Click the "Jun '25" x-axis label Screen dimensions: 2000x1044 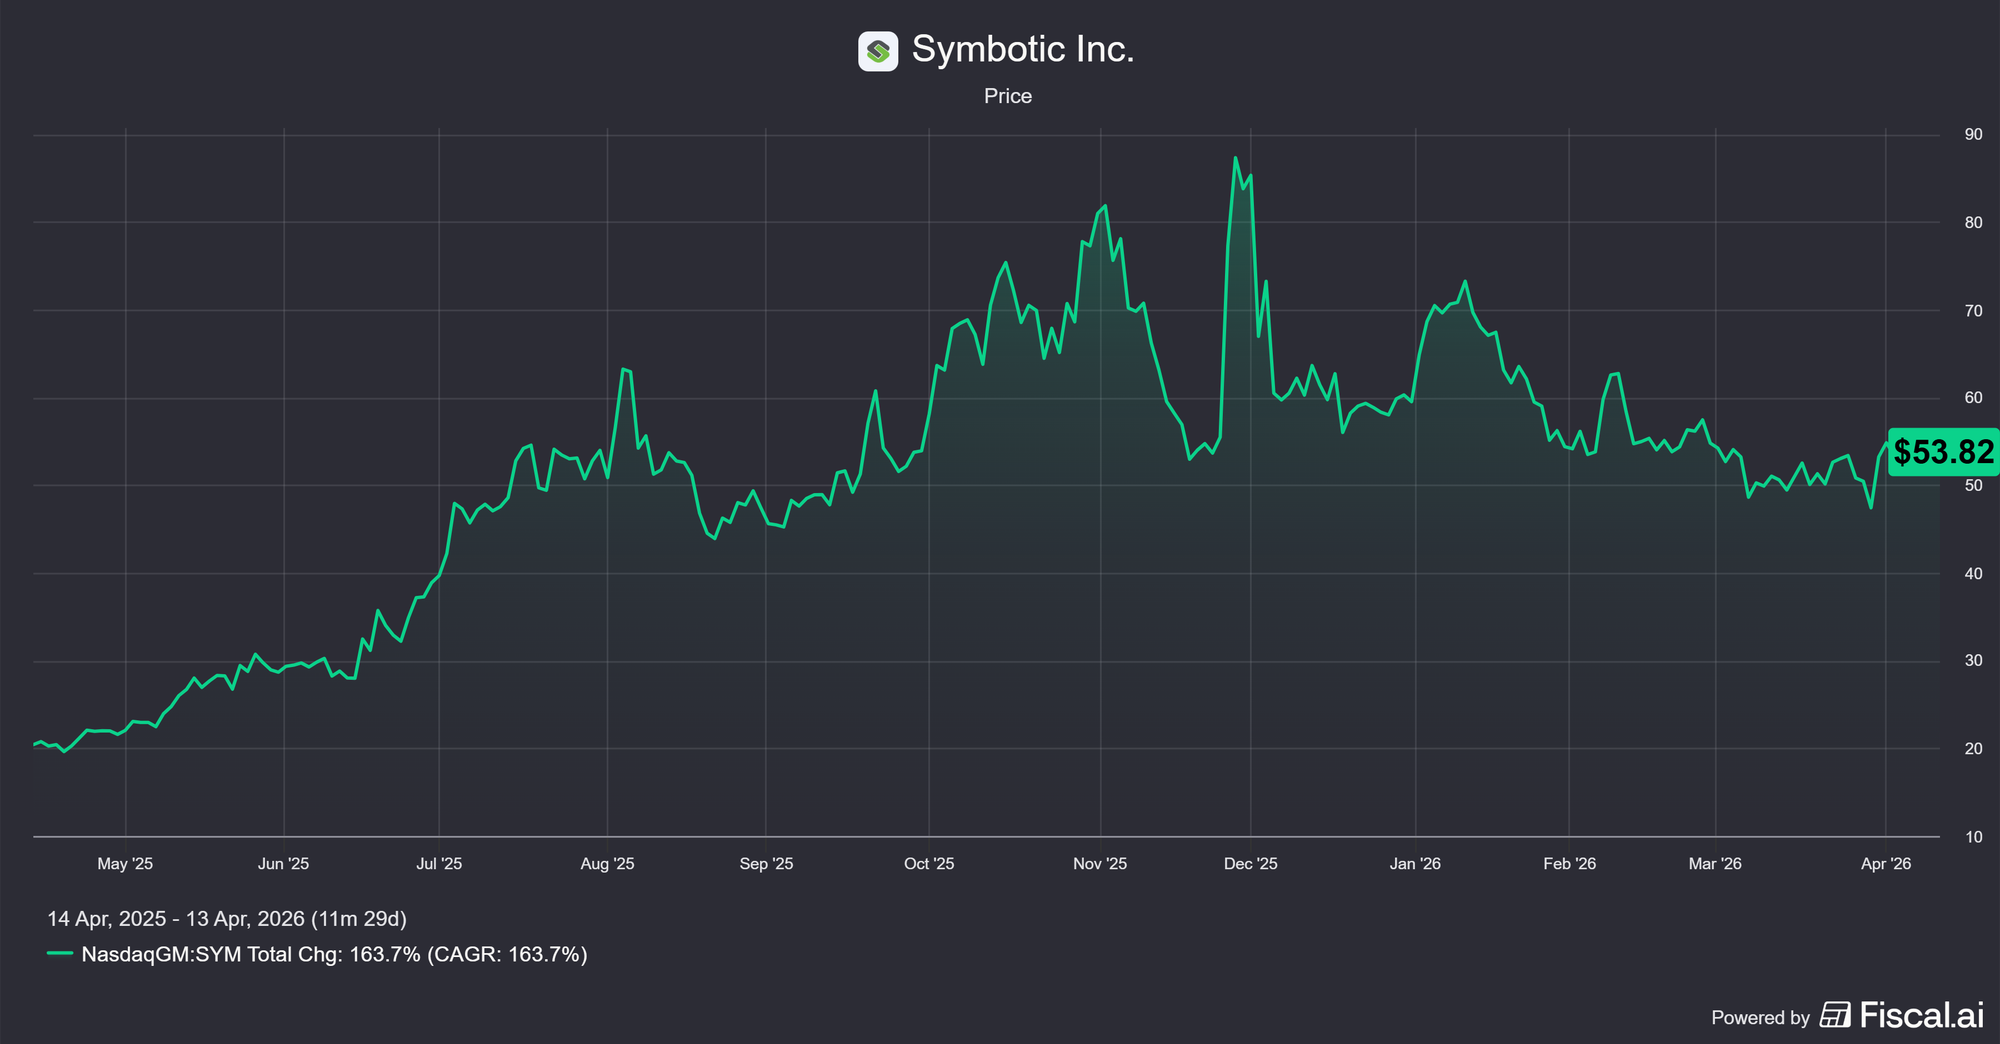click(x=284, y=864)
